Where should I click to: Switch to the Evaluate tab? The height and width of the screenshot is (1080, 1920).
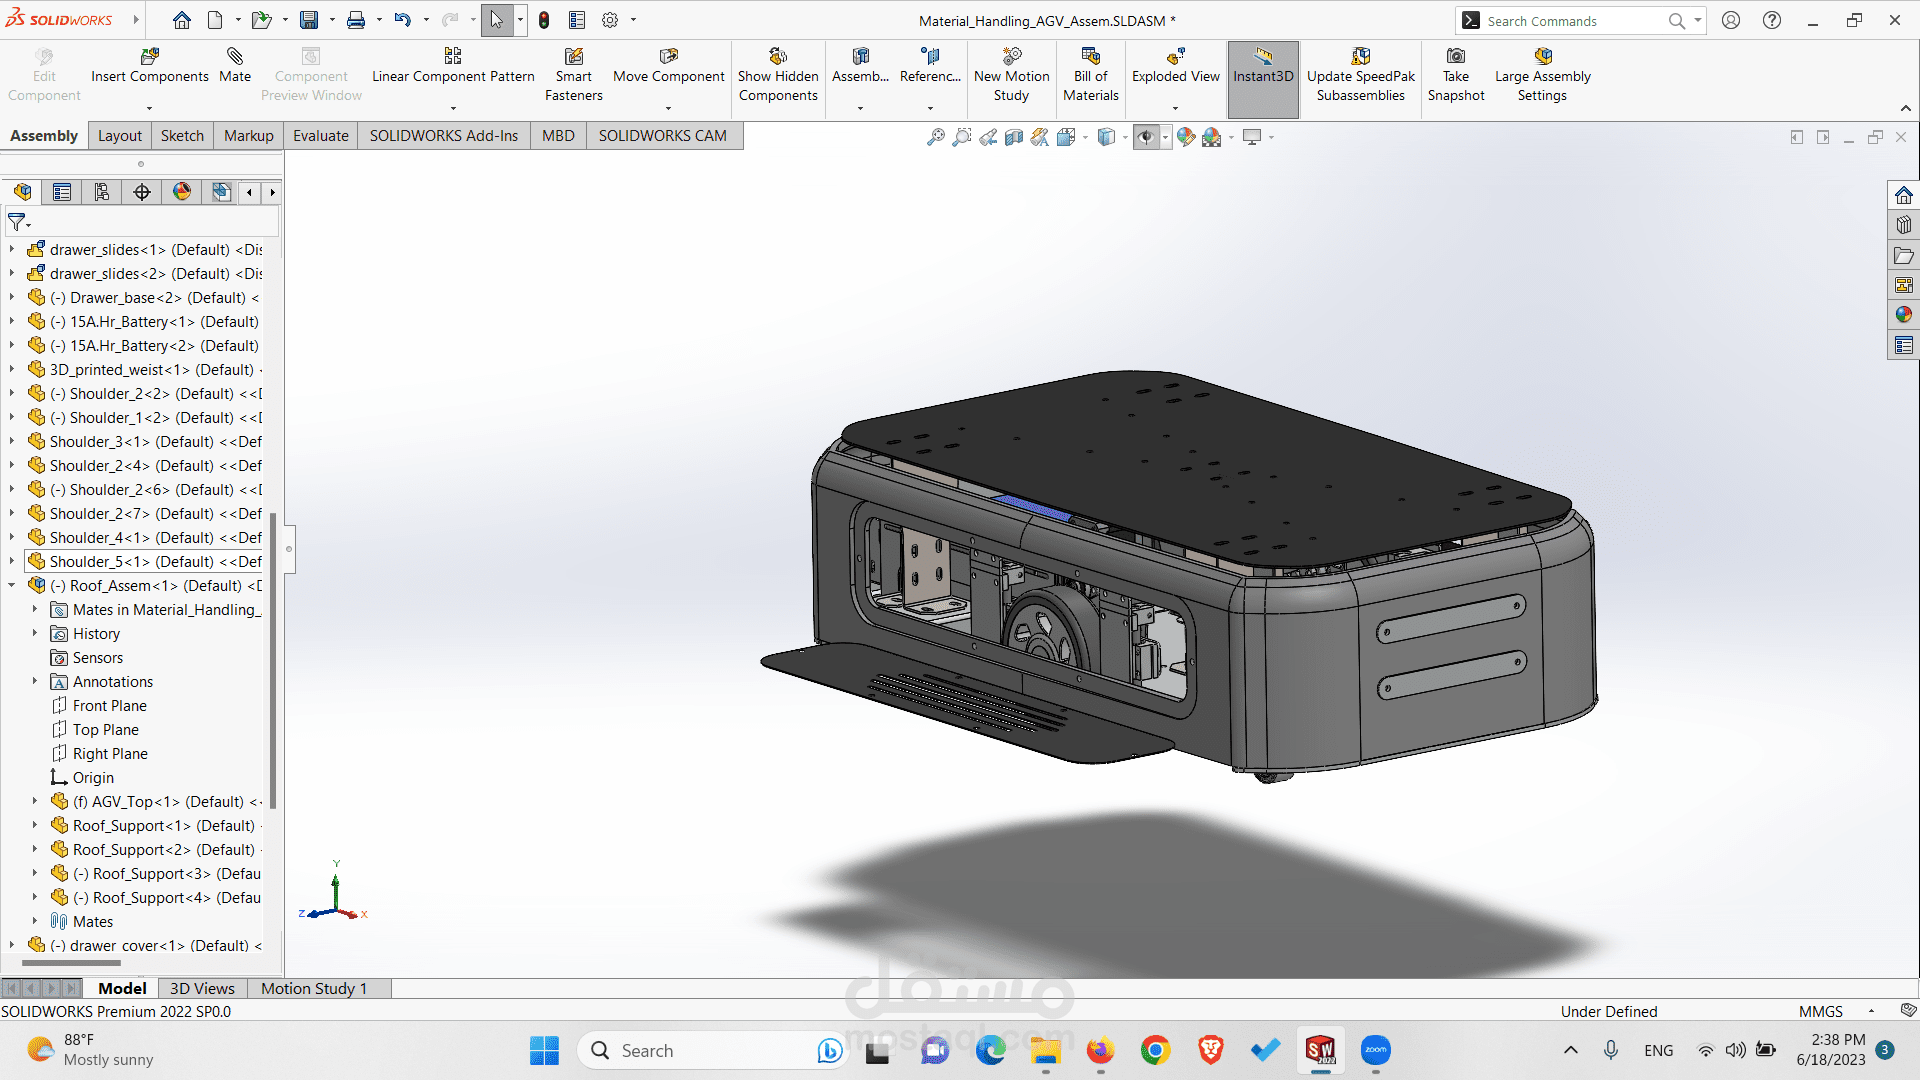pos(320,136)
